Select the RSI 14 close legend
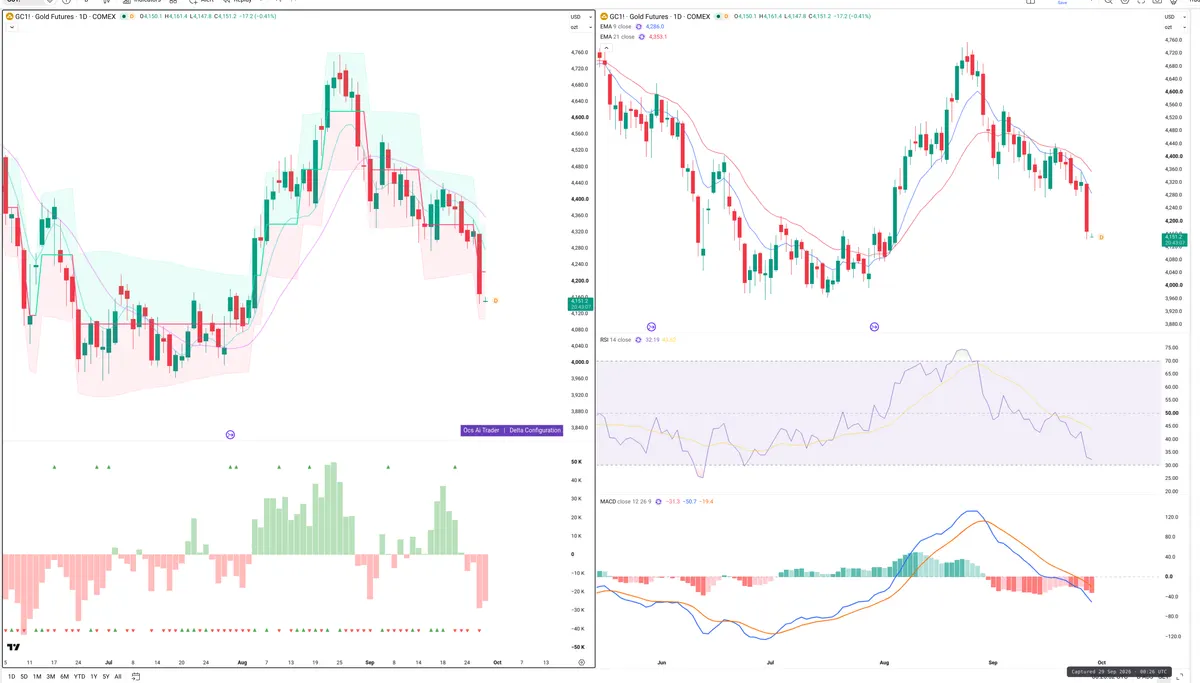The image size is (1200, 683). [x=615, y=340]
